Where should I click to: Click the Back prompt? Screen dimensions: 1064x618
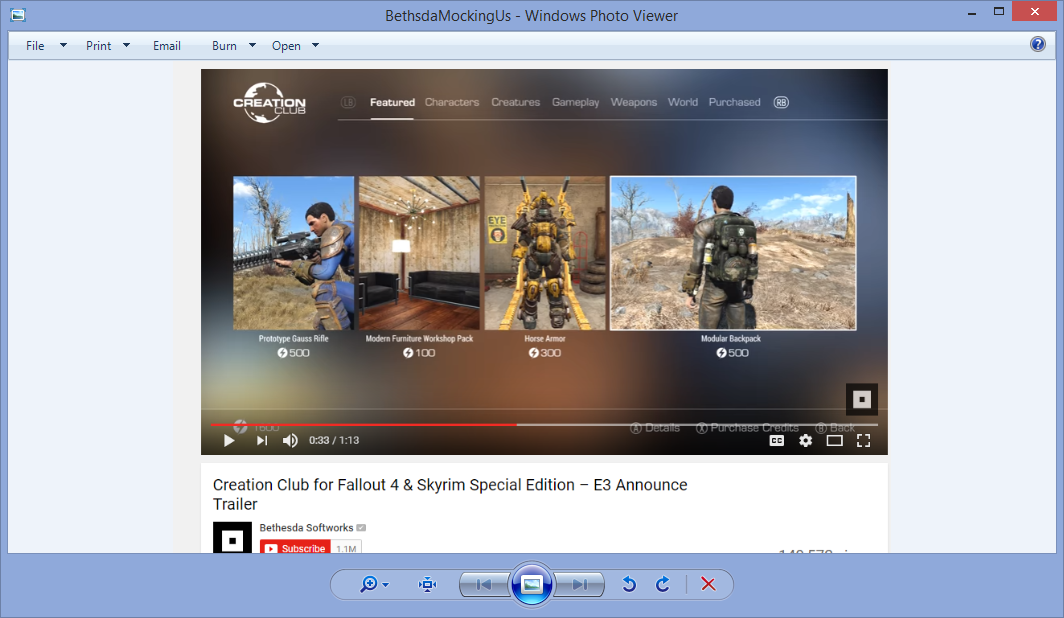[x=835, y=428]
